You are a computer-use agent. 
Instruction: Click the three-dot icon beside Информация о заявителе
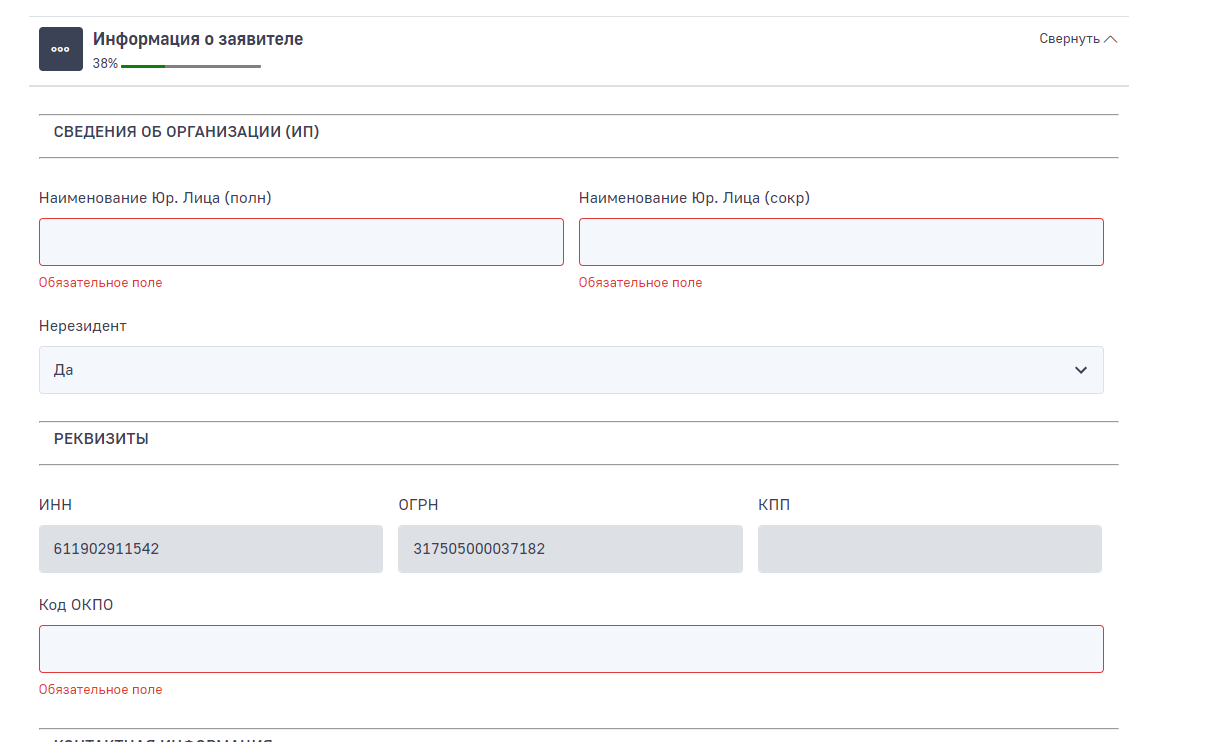(x=61, y=49)
